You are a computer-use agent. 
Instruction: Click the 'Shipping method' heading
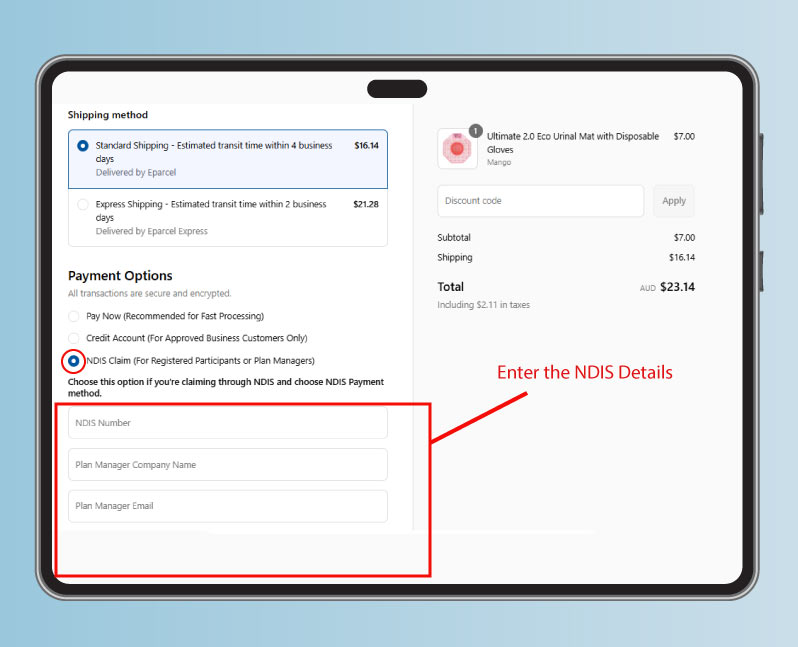click(108, 115)
